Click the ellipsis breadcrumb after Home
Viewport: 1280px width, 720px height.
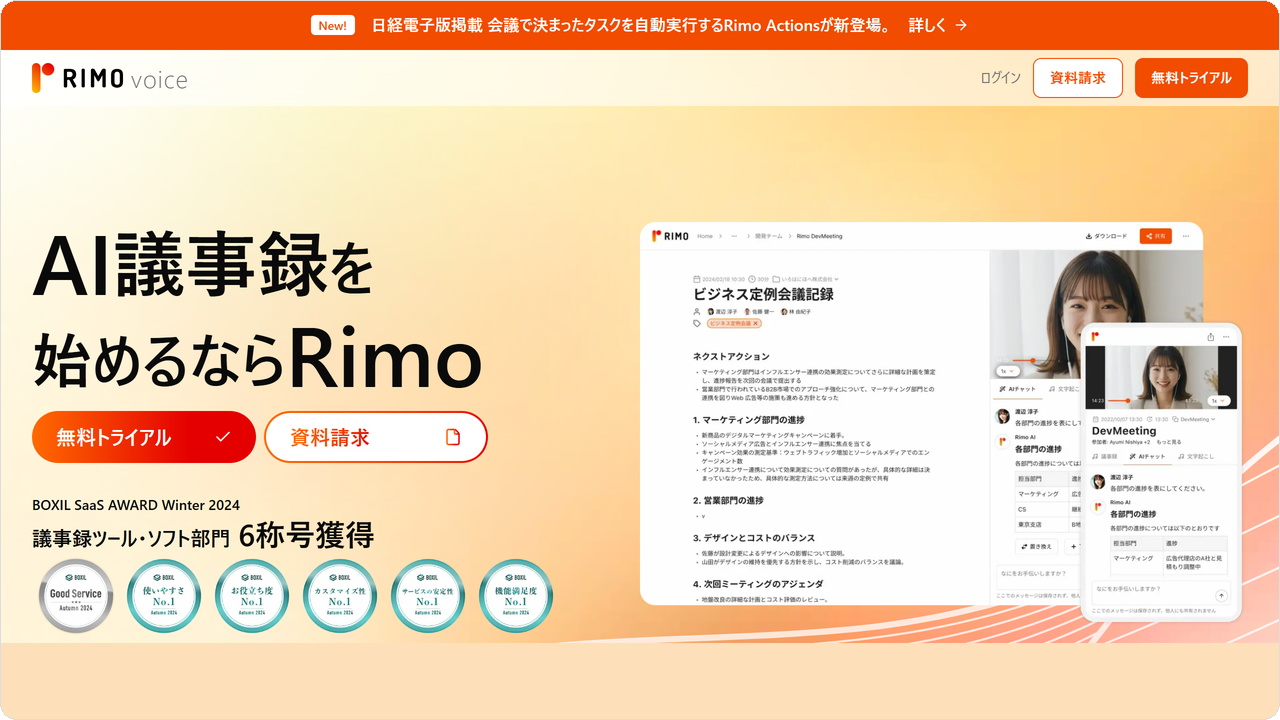pos(734,236)
